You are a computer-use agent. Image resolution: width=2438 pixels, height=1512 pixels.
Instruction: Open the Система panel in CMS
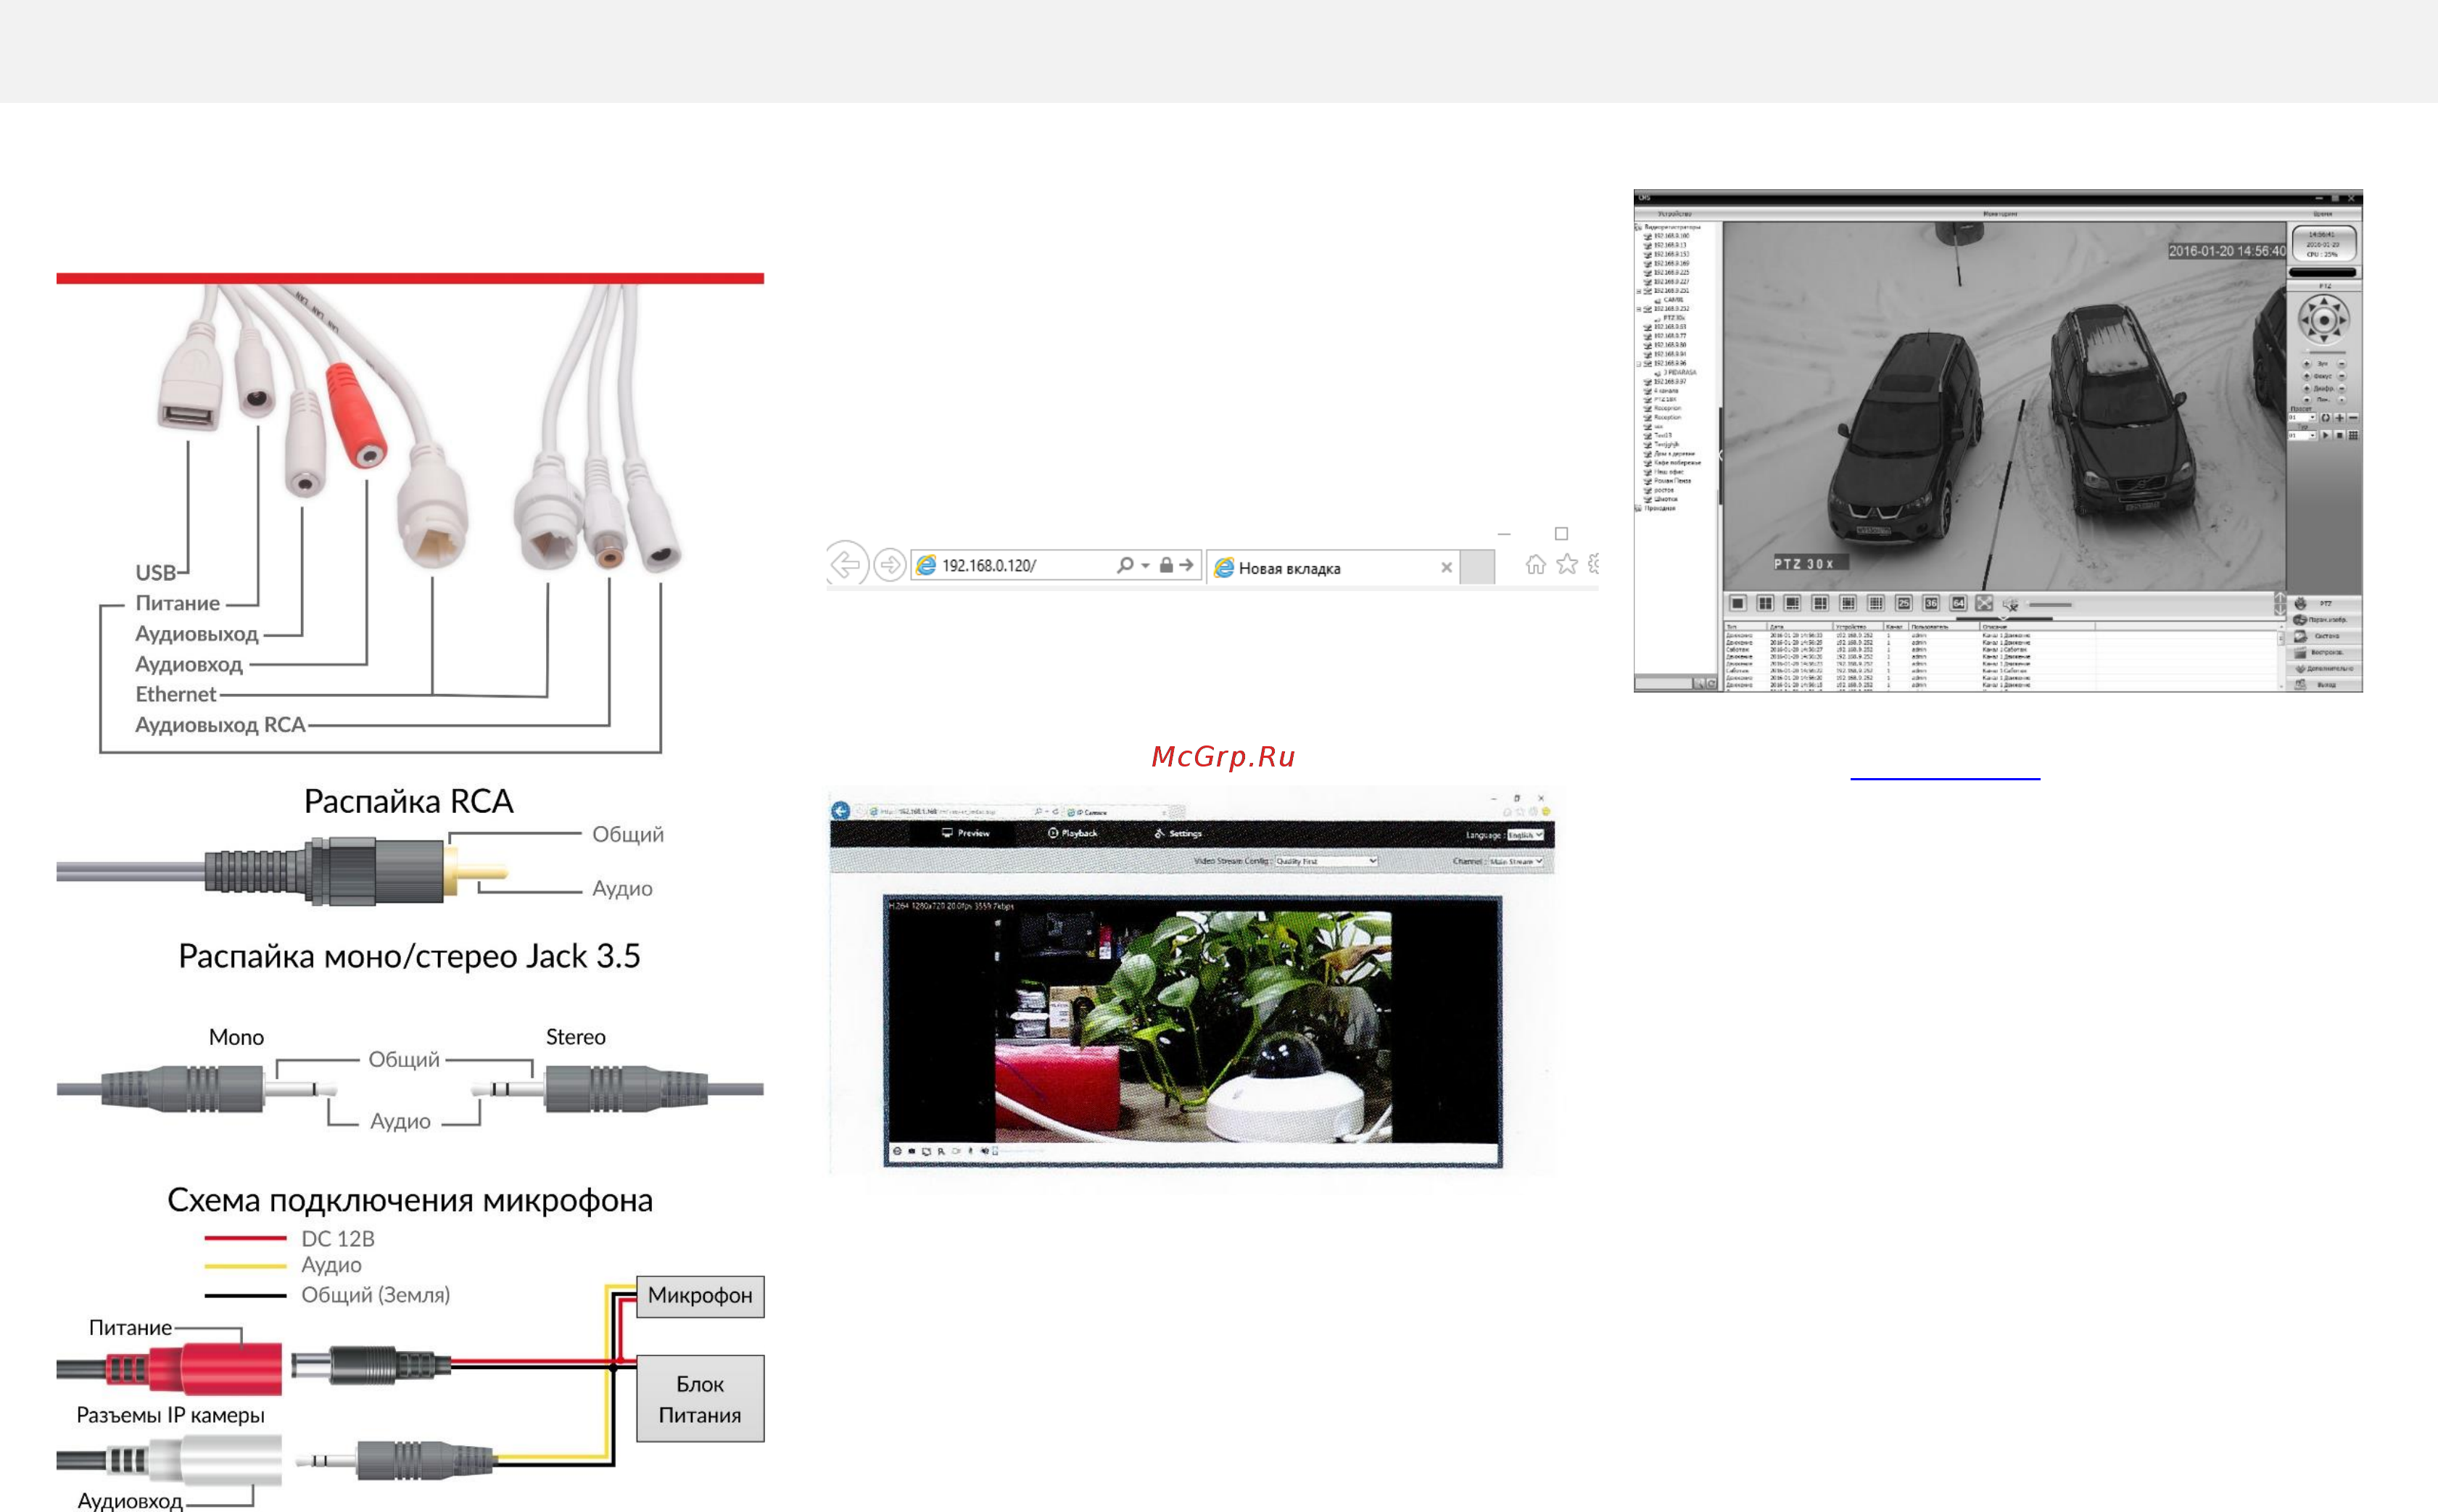(x=2324, y=636)
